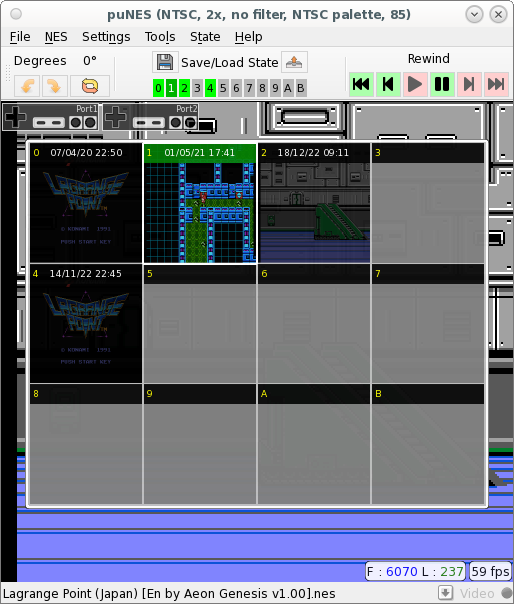
Task: Select save slot B in toolbar
Action: (x=301, y=88)
